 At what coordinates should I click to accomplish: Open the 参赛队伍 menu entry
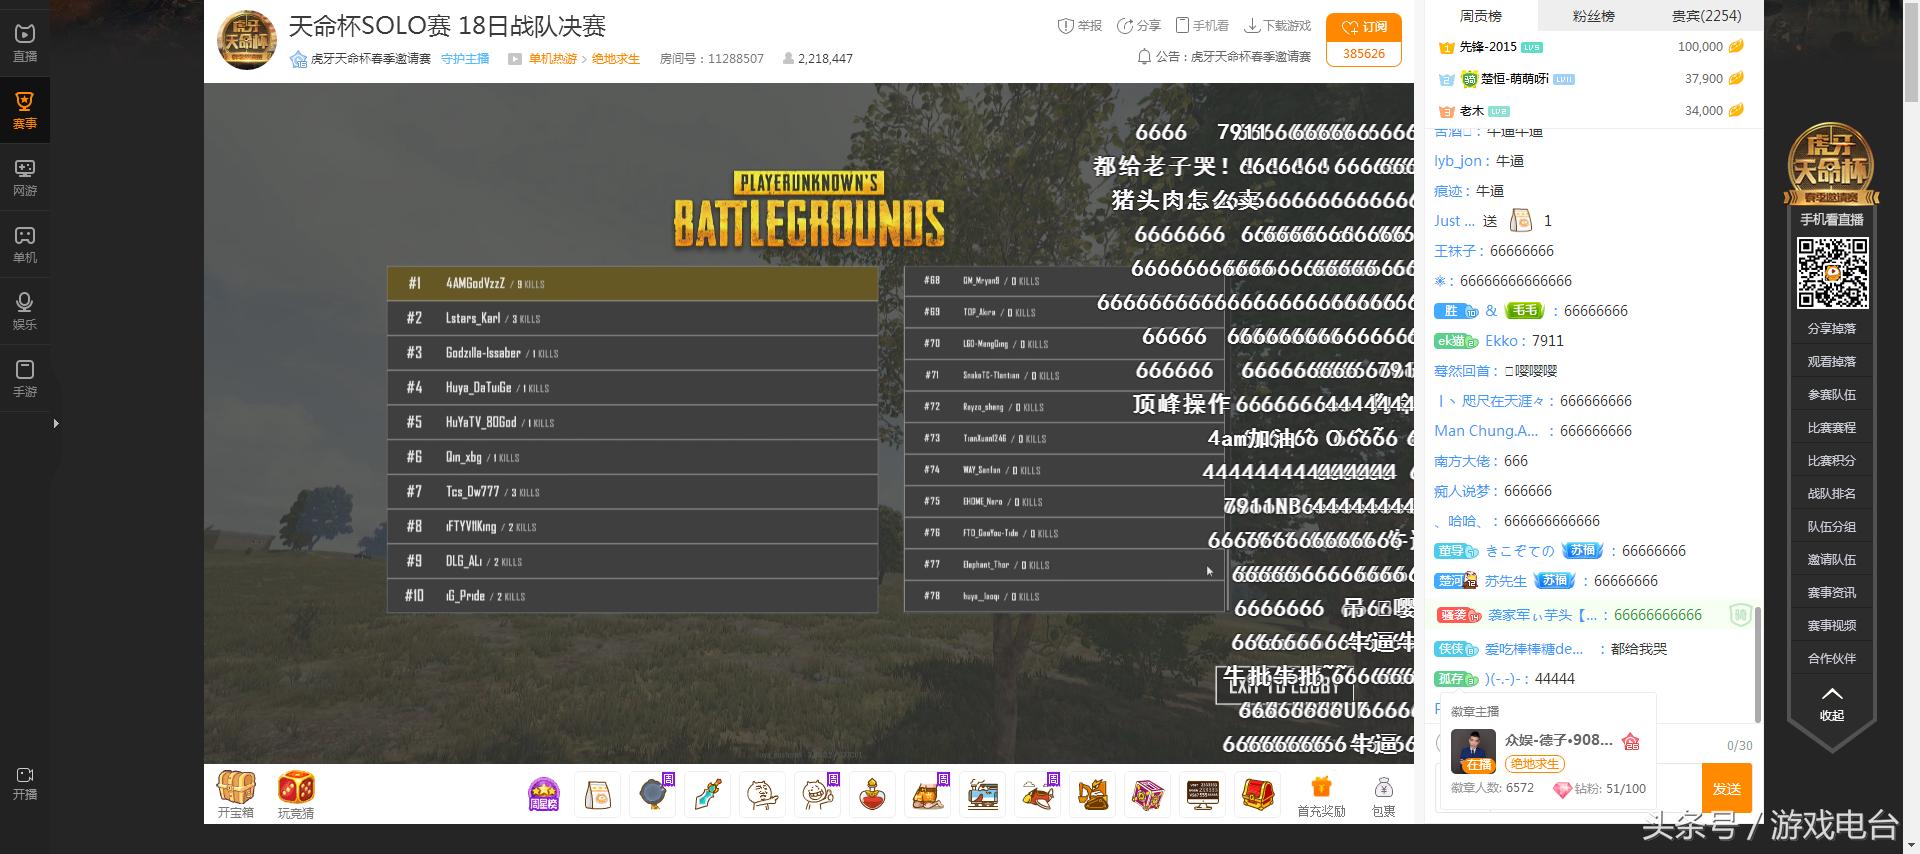1832,395
